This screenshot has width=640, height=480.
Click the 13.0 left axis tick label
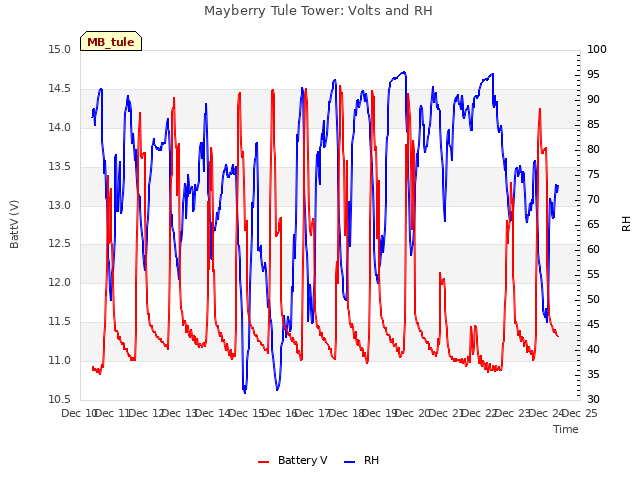click(60, 205)
